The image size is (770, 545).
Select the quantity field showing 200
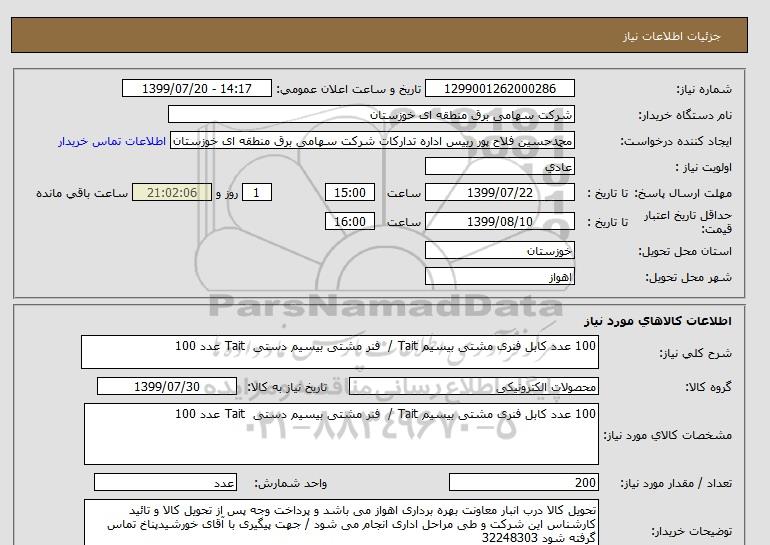pyautogui.click(x=525, y=483)
